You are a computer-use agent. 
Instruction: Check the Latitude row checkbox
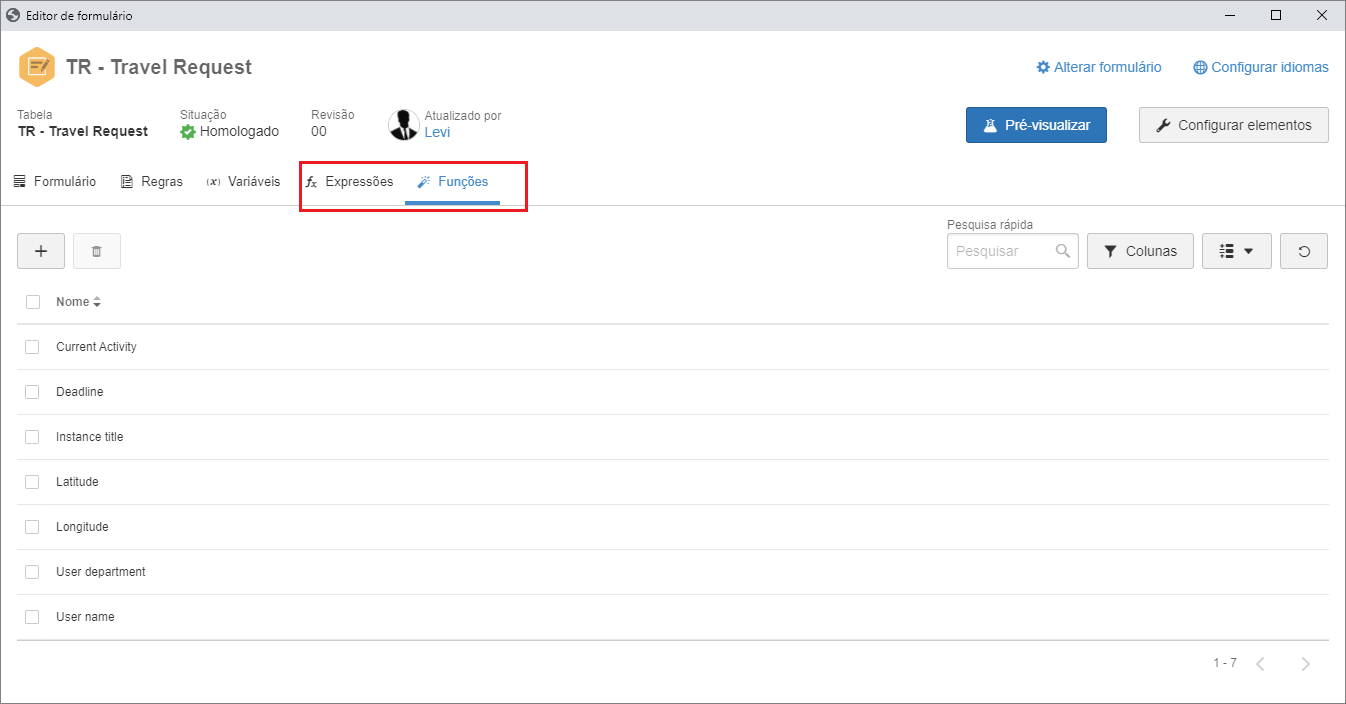(x=33, y=482)
